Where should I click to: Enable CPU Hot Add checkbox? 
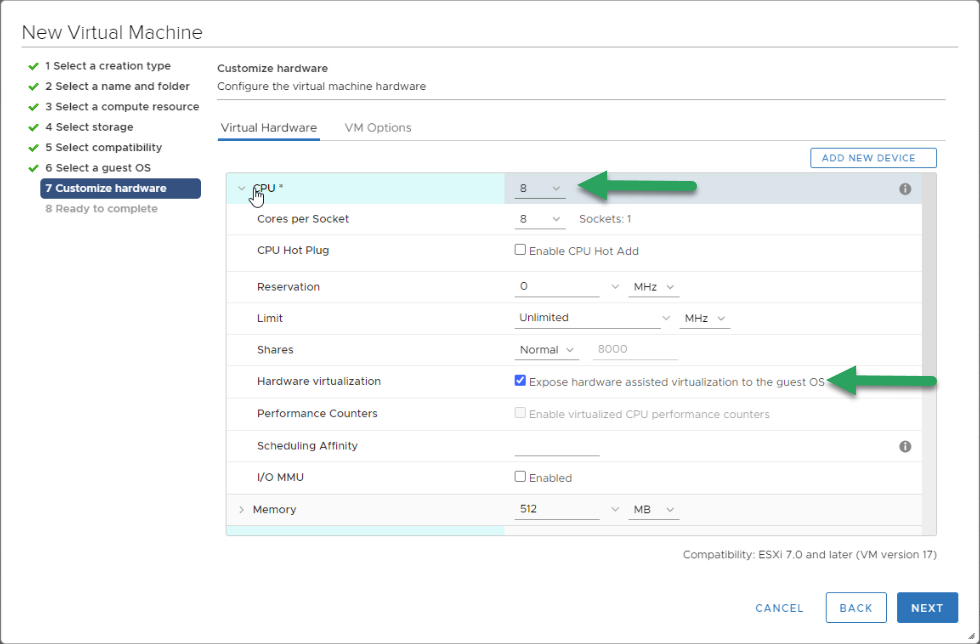tap(520, 250)
